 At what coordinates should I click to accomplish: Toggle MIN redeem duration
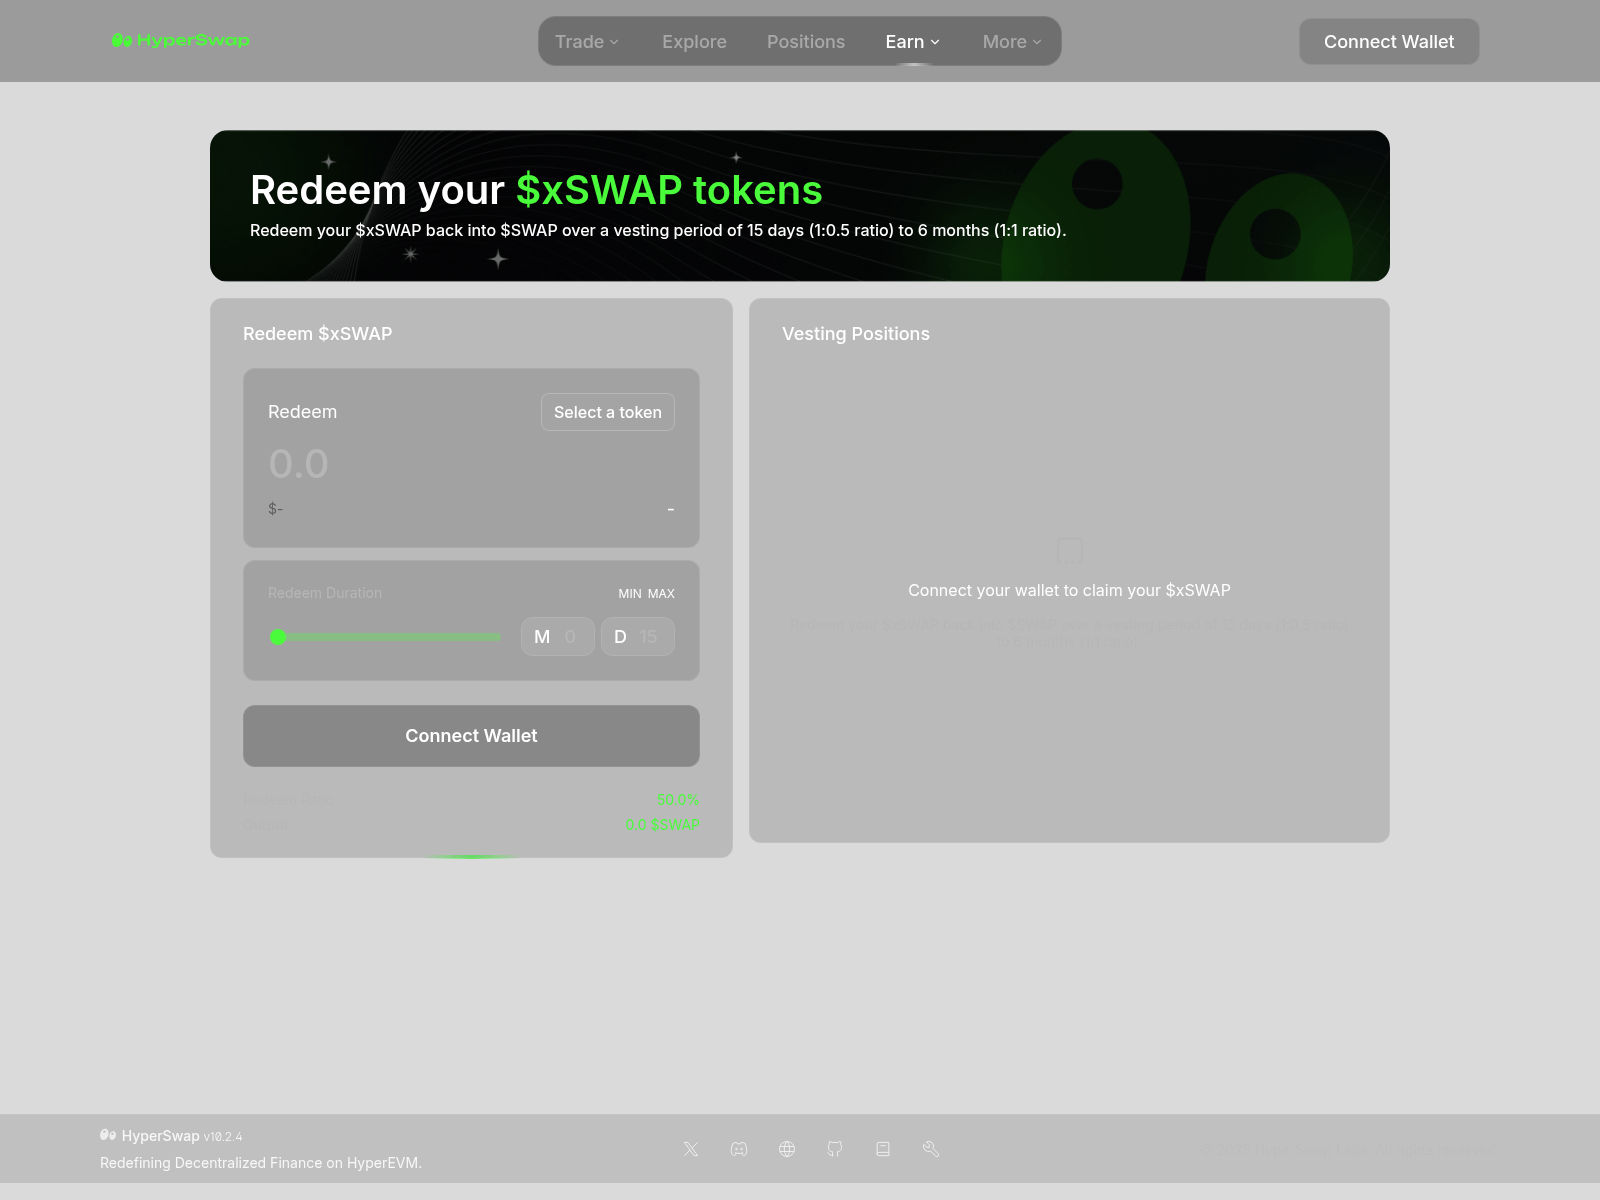(628, 593)
